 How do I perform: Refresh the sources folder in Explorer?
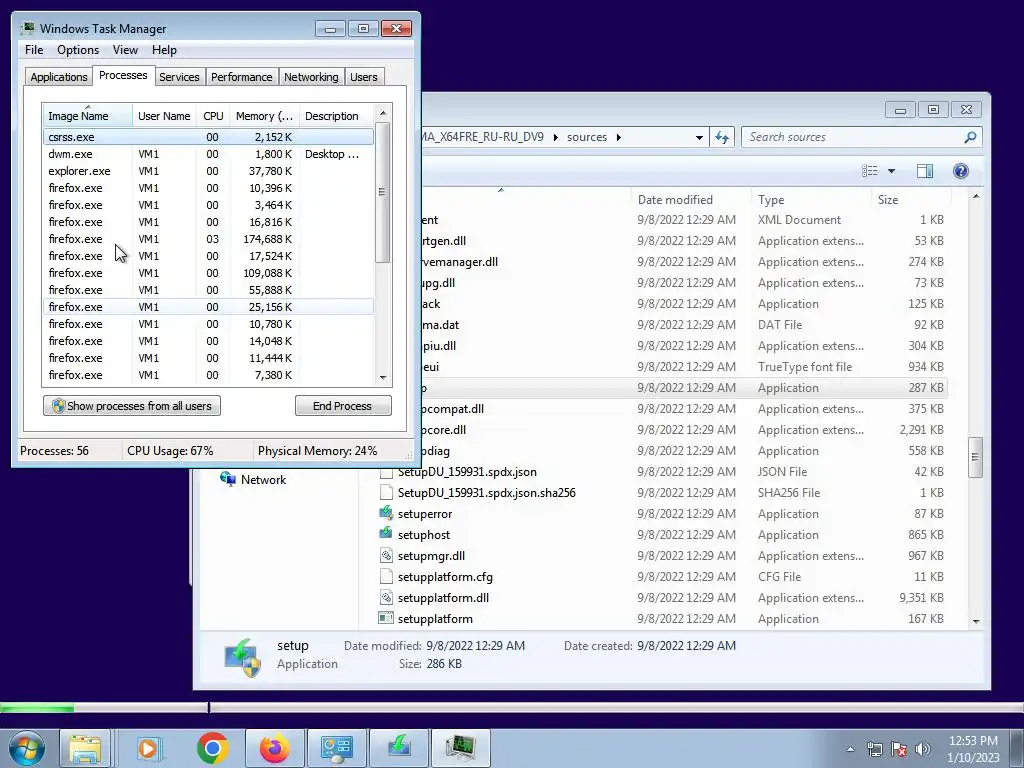[722, 137]
